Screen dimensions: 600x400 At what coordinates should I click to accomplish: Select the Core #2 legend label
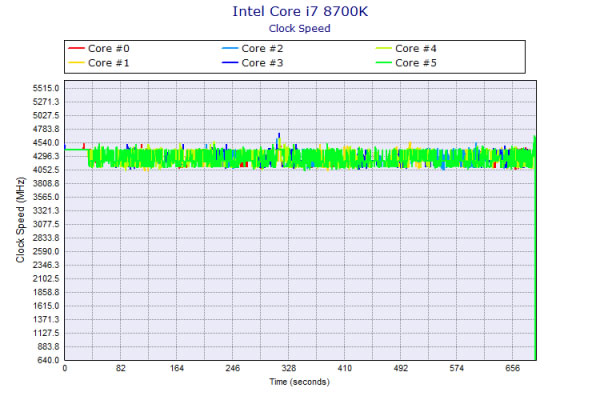coord(262,49)
